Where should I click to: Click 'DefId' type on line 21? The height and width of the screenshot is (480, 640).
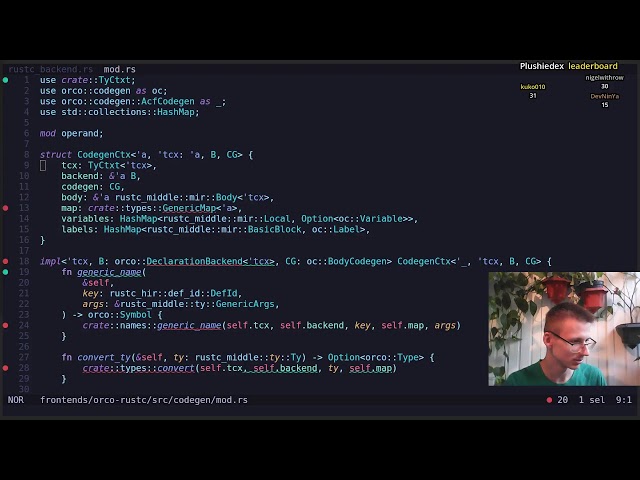point(224,293)
